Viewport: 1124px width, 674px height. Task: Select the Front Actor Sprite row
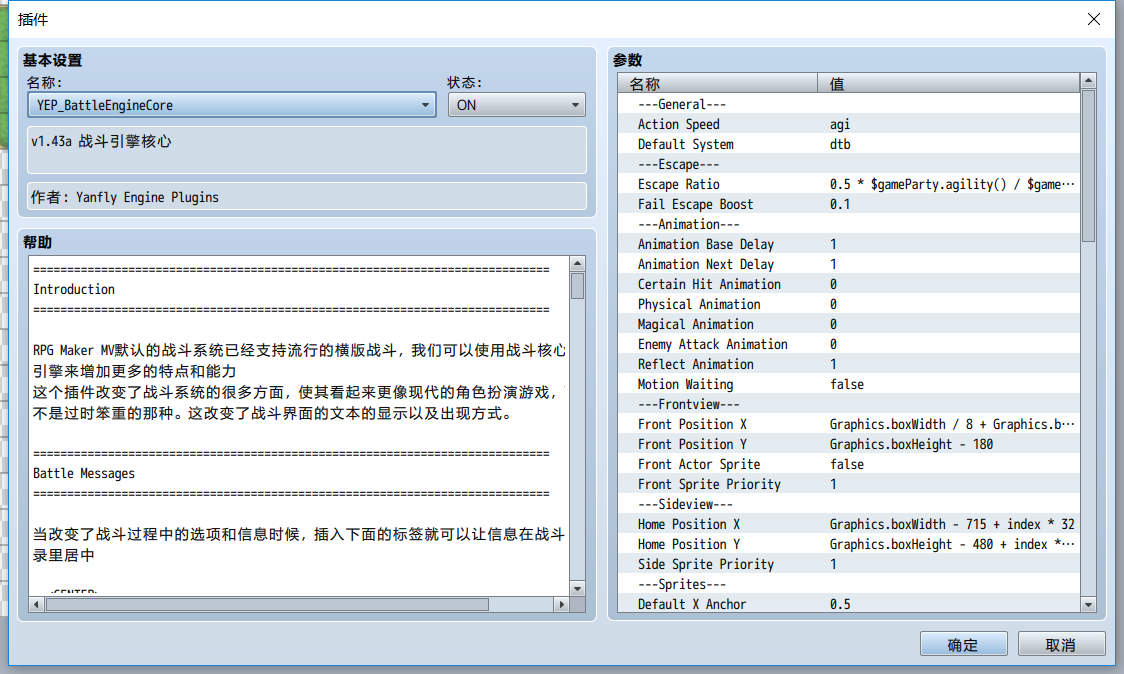[849, 465]
